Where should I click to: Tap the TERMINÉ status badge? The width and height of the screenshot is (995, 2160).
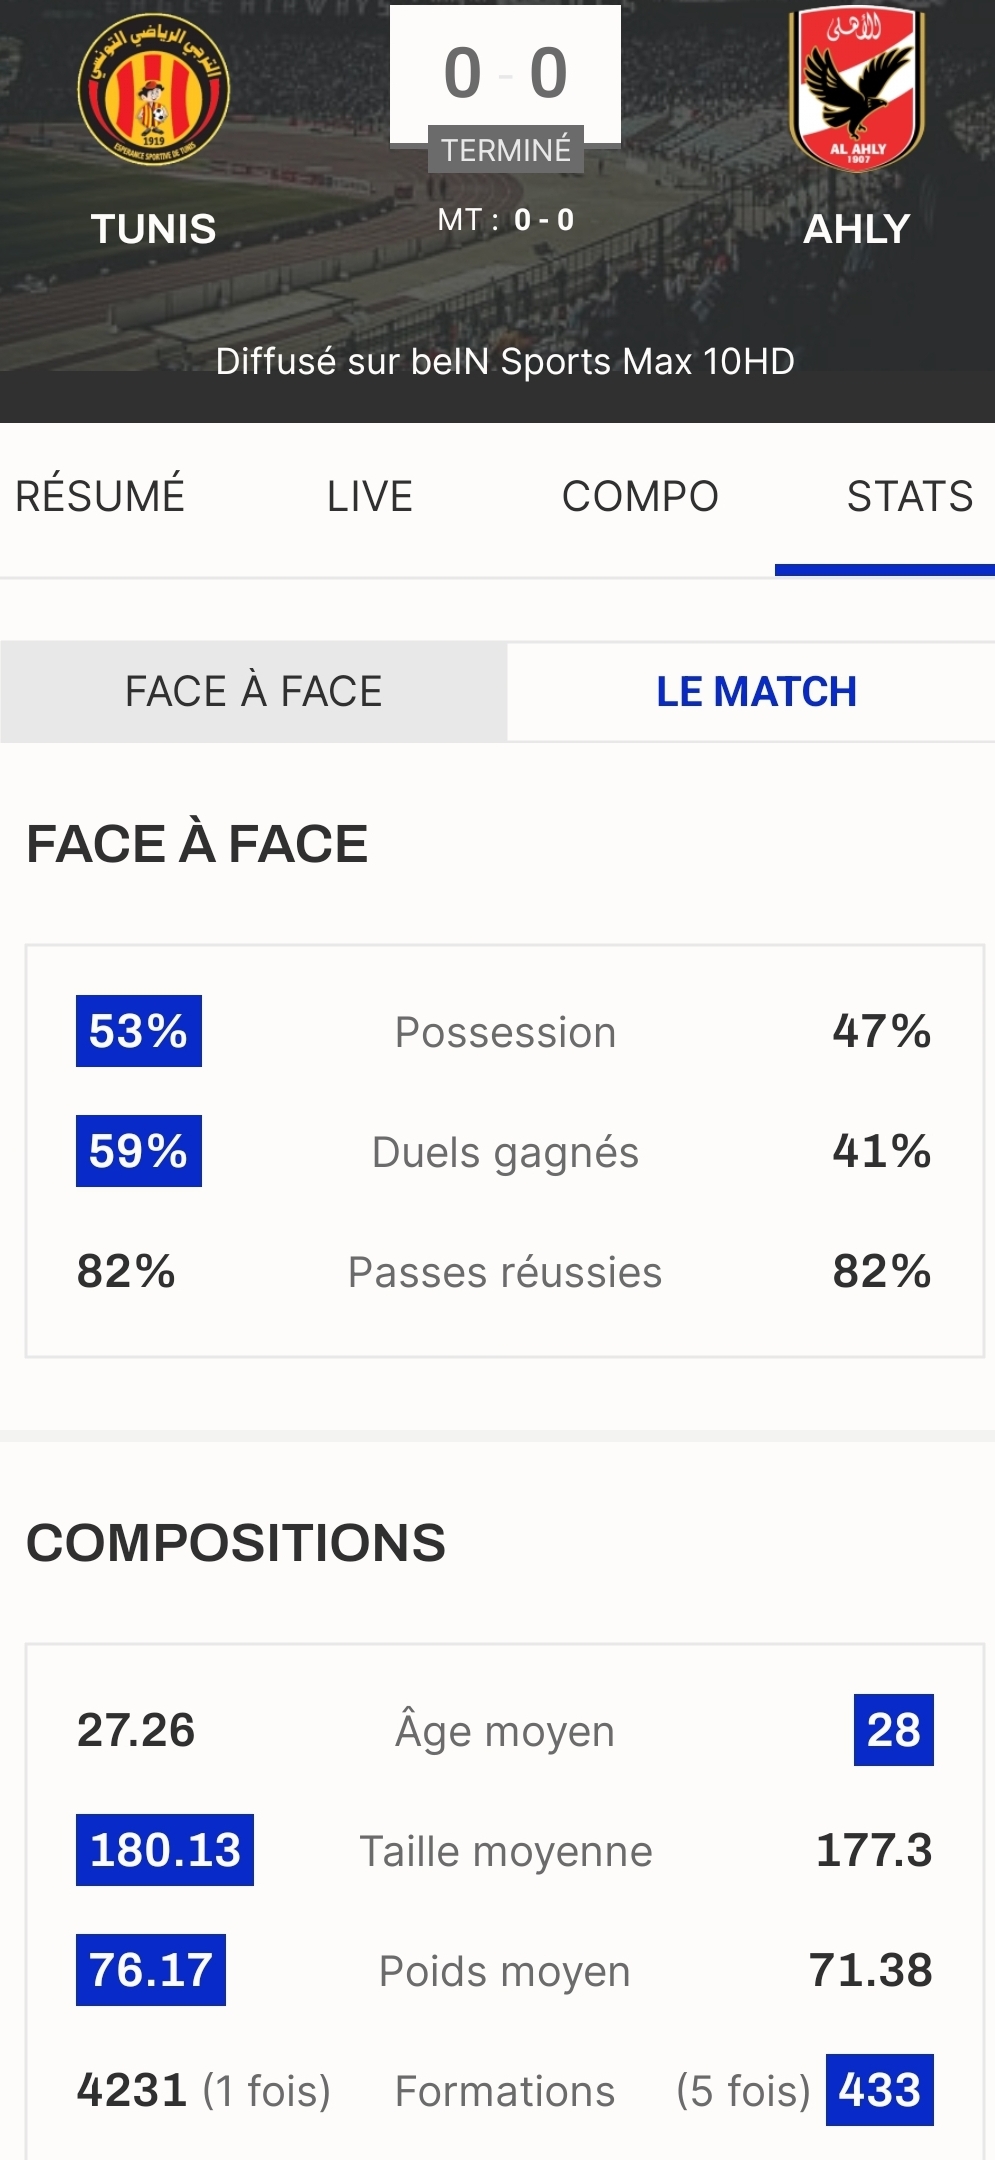[x=506, y=150]
